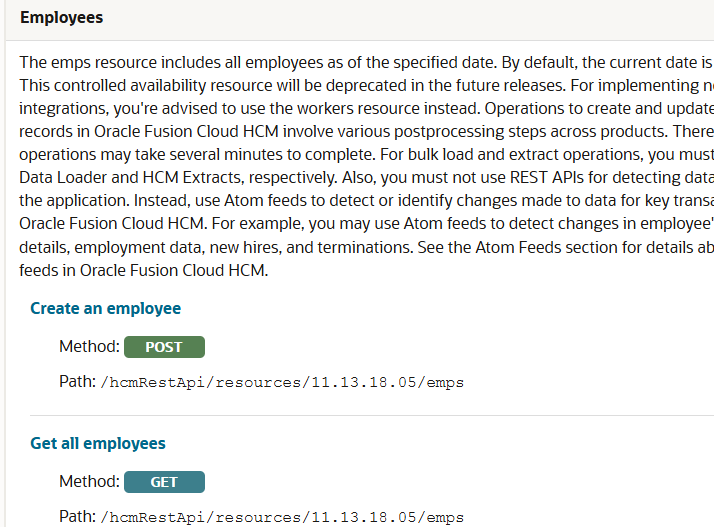Click the green POST method badge

(x=164, y=347)
